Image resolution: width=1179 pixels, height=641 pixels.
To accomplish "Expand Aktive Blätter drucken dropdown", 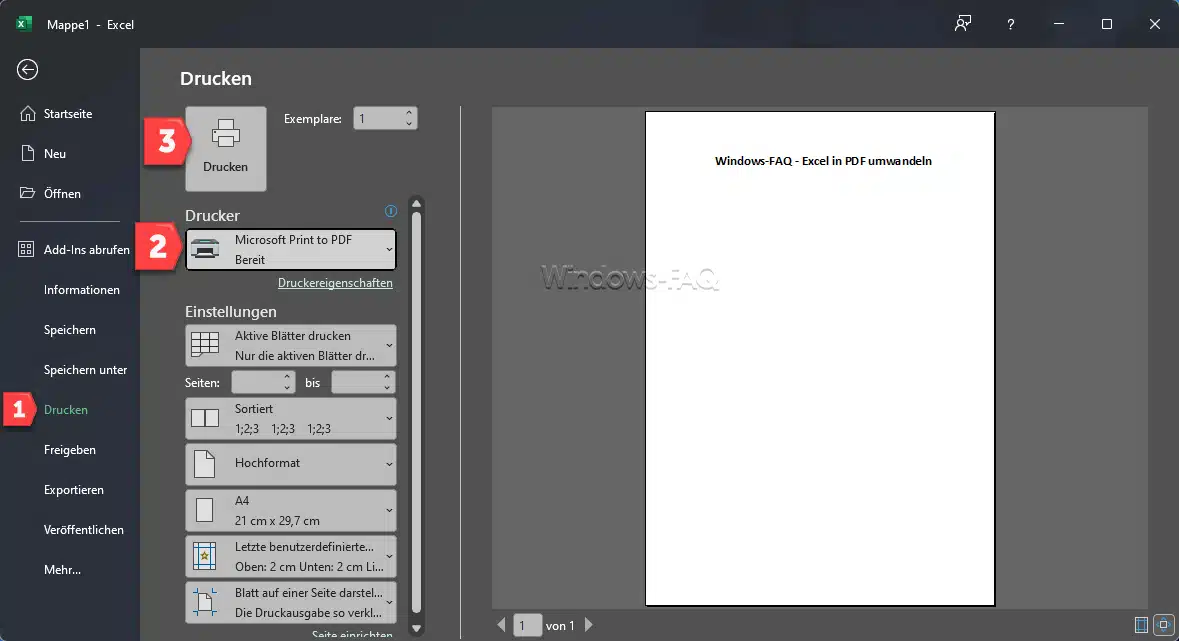I will click(291, 345).
